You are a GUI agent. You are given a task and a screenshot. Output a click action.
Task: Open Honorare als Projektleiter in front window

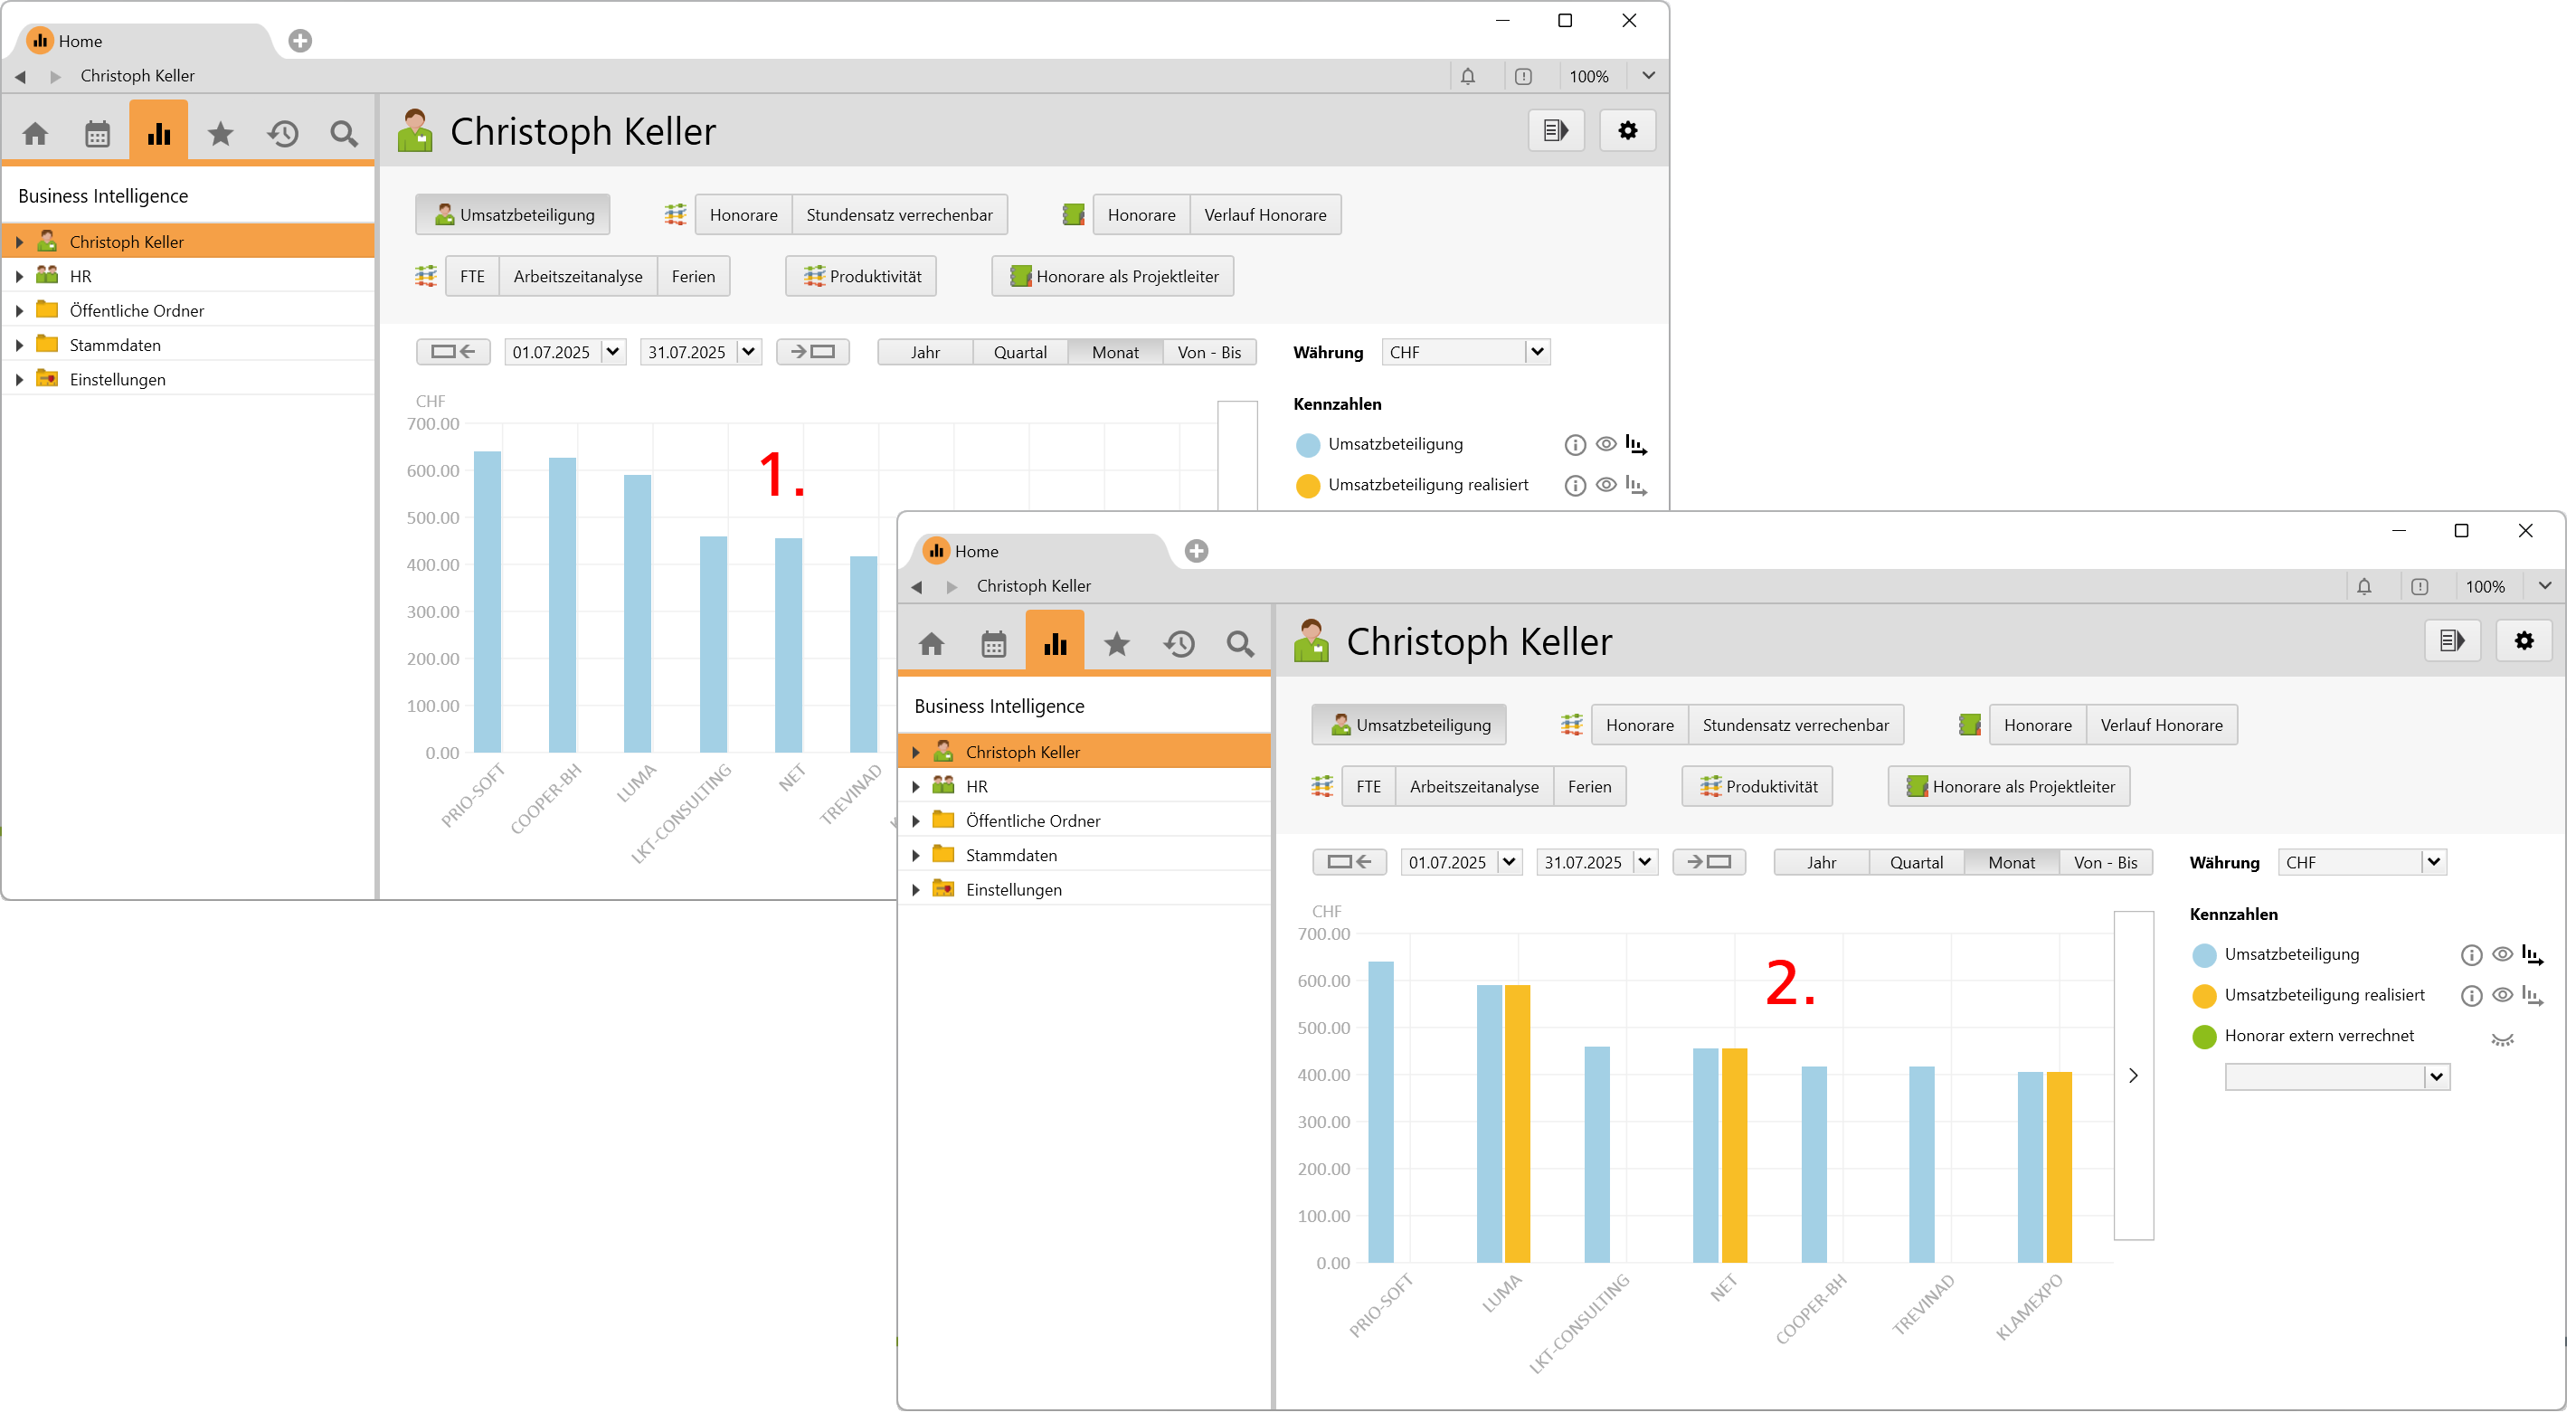click(x=2009, y=787)
